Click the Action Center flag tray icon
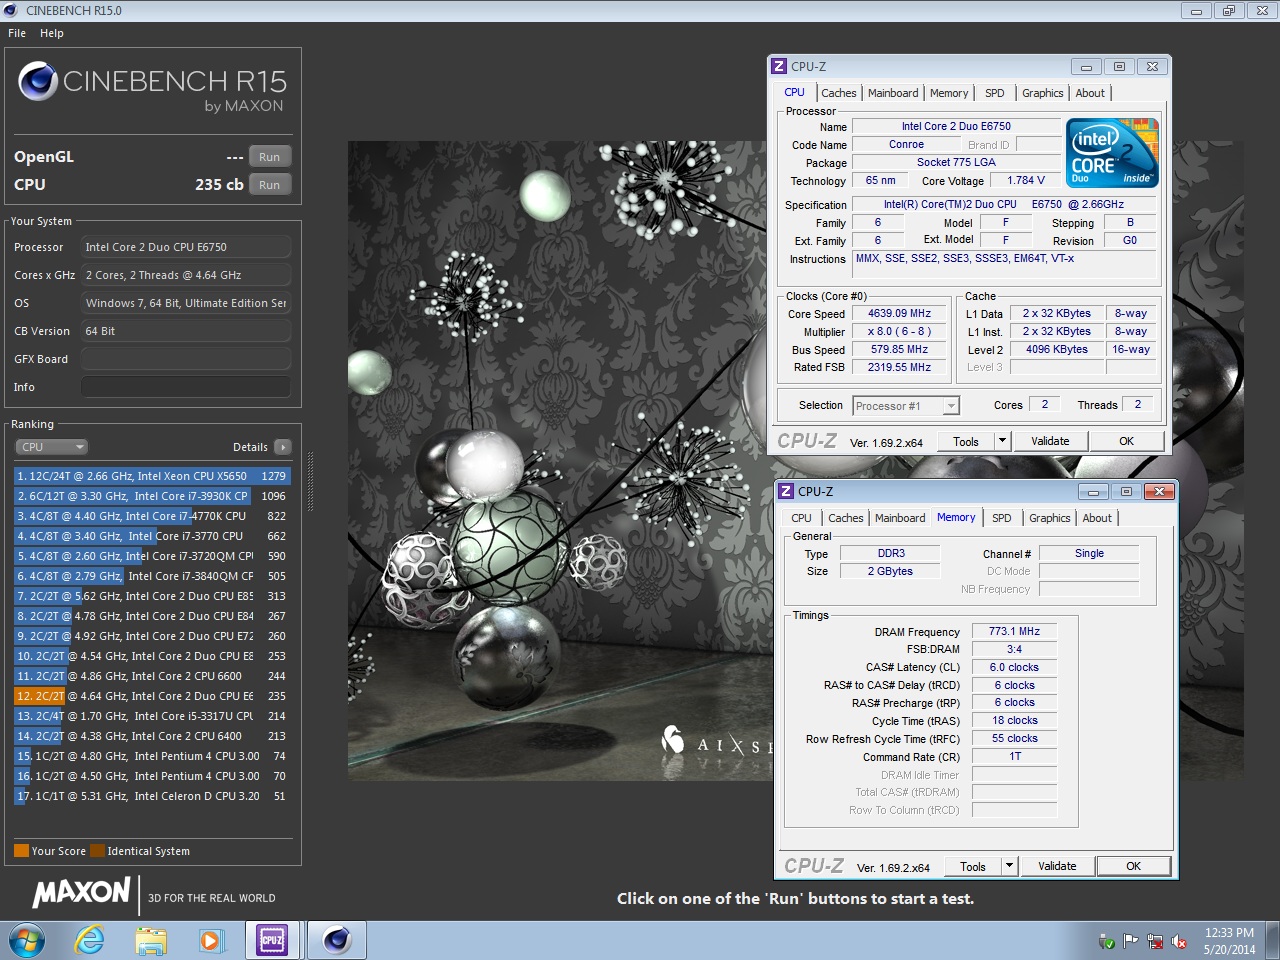1280x960 pixels. (x=1131, y=941)
